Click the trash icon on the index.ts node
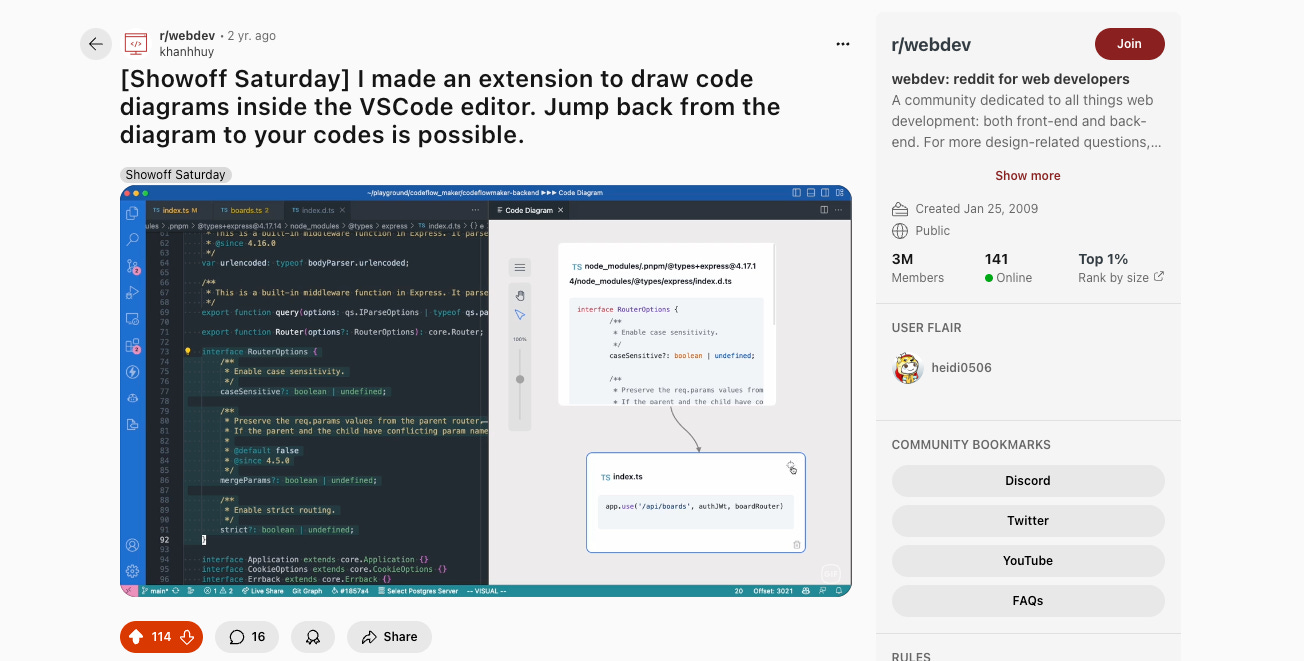This screenshot has width=1304, height=661. (x=797, y=545)
